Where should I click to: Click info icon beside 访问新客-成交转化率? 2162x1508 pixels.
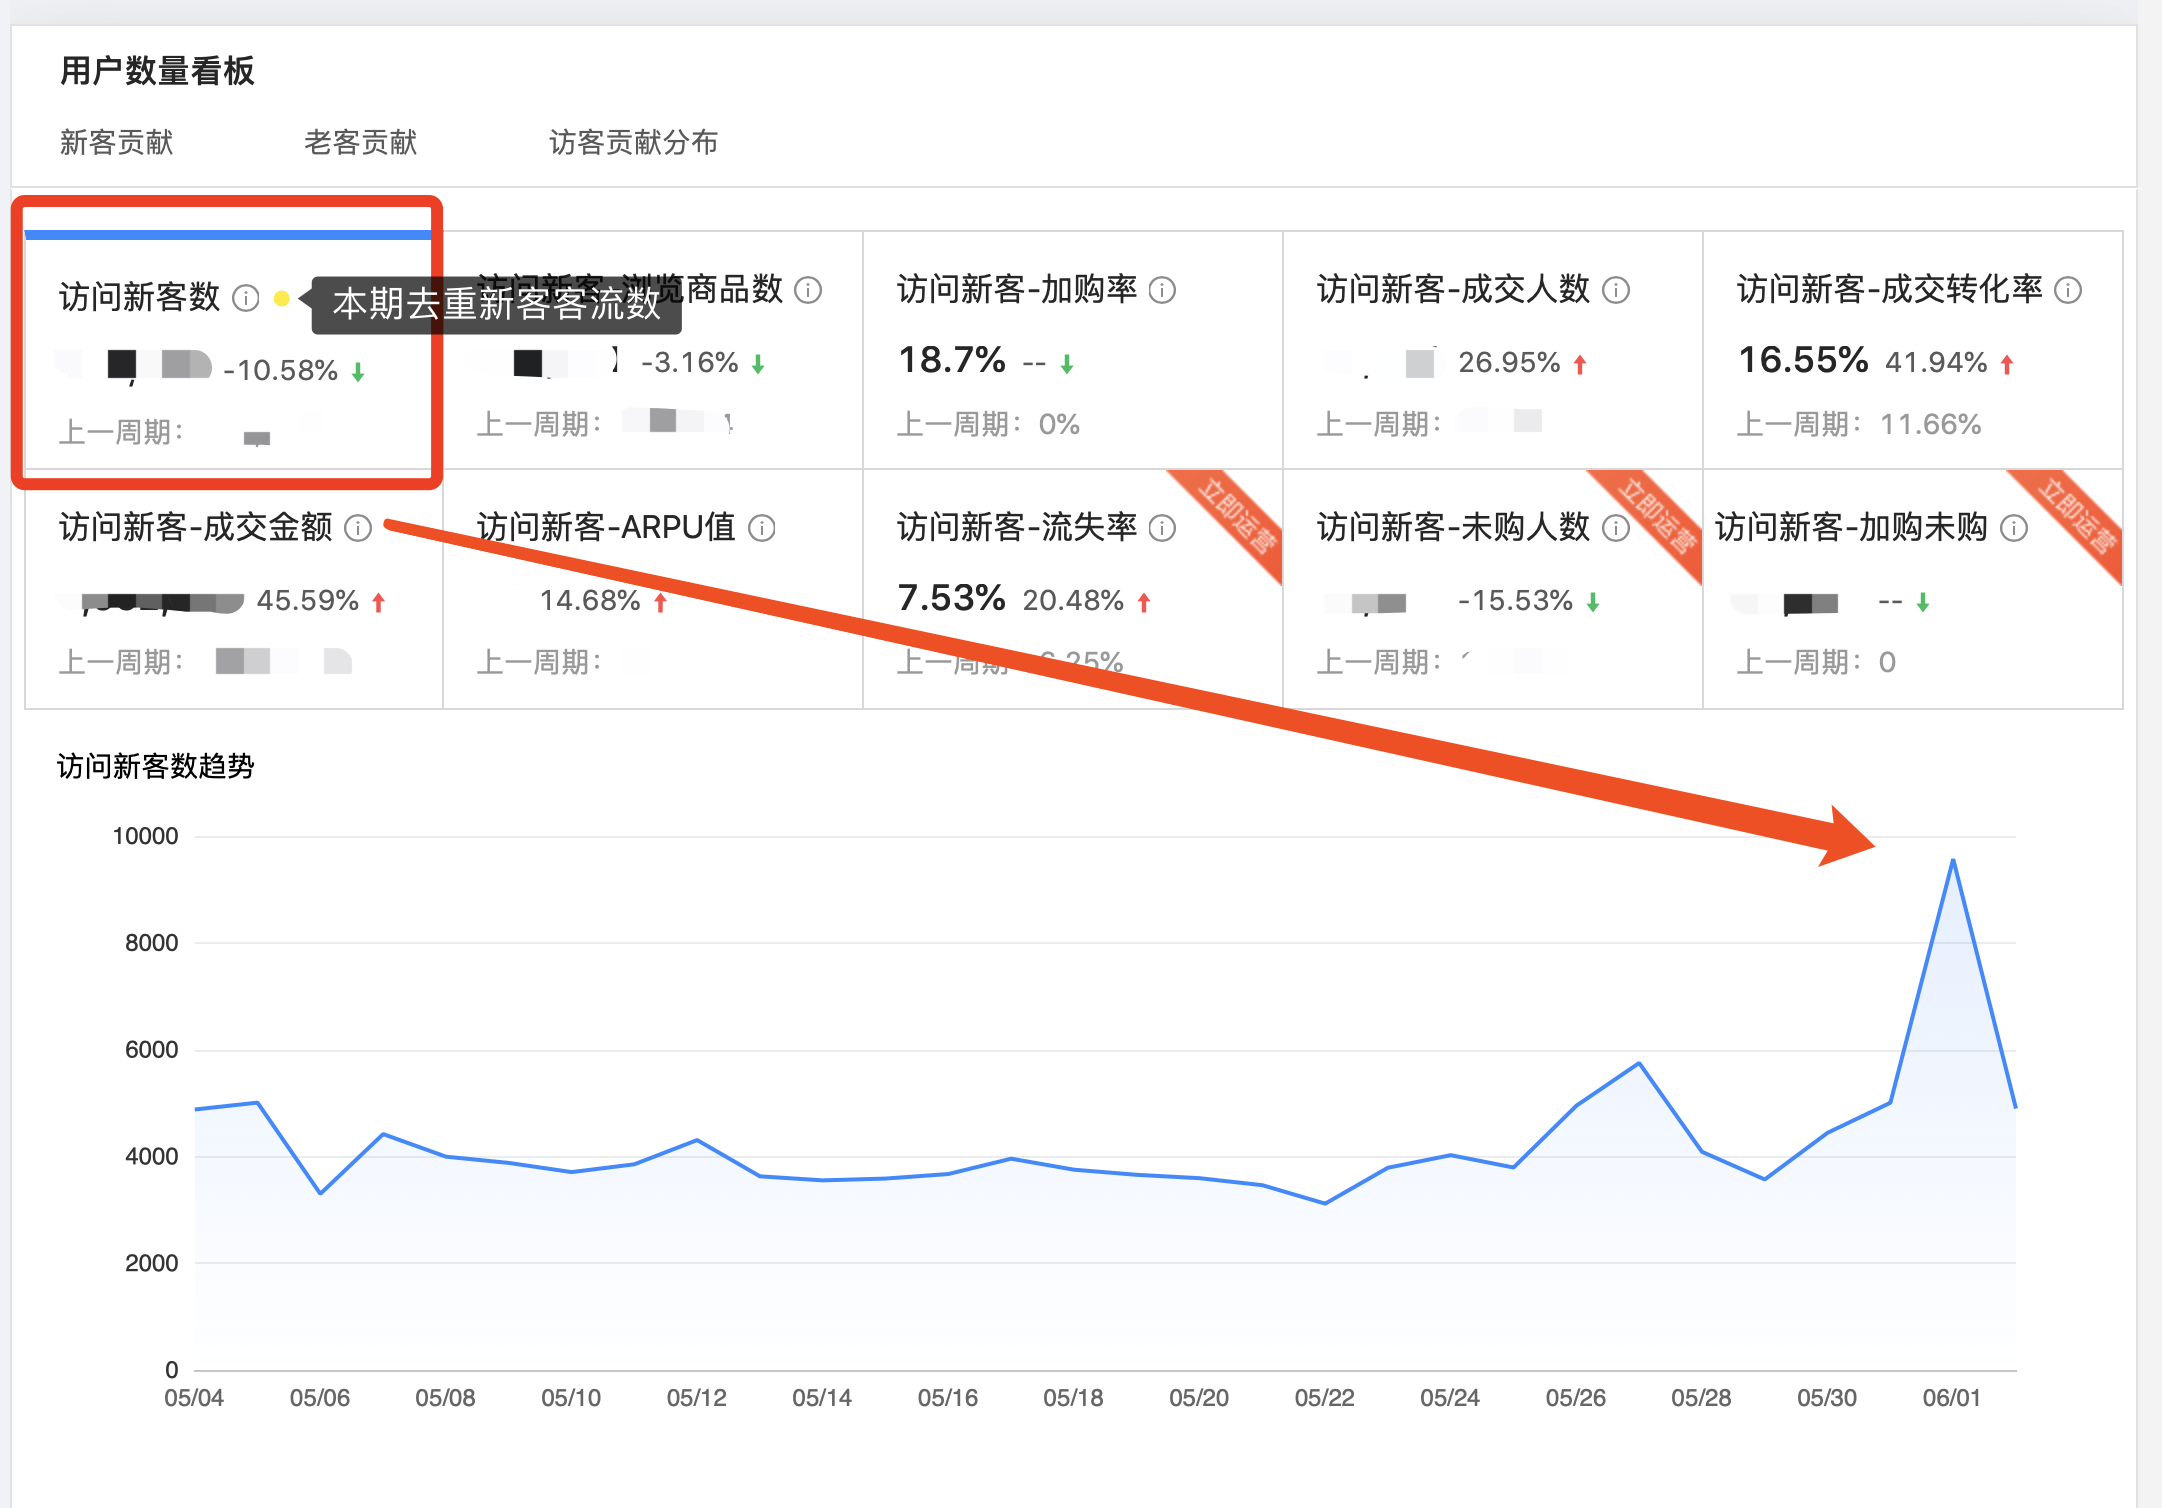(x=2068, y=290)
